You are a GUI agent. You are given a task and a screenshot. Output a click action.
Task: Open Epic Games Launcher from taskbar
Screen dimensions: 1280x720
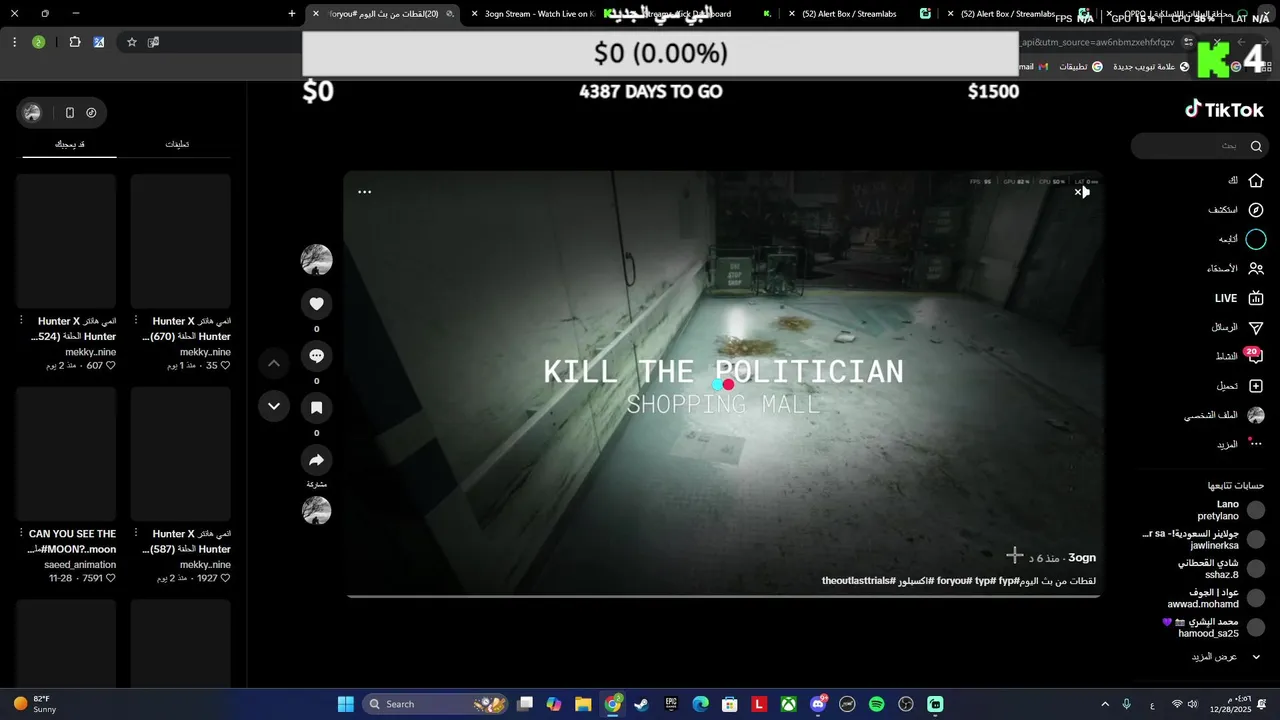(671, 704)
